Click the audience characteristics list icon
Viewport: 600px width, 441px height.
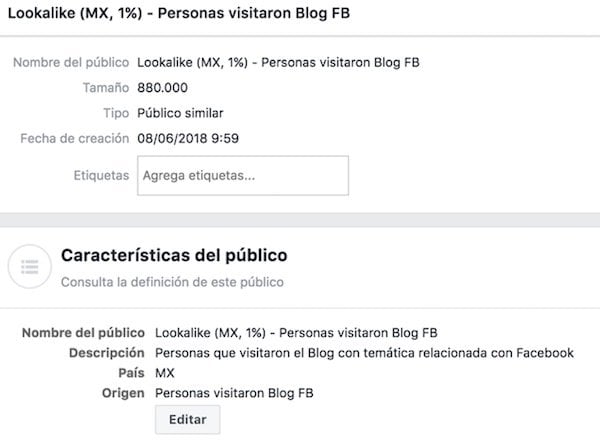[x=28, y=268]
